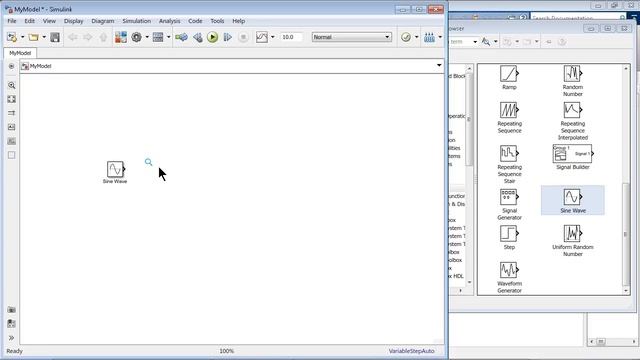The height and width of the screenshot is (360, 640).
Task: Click the Open folder toolbar icon
Action: coord(33,37)
